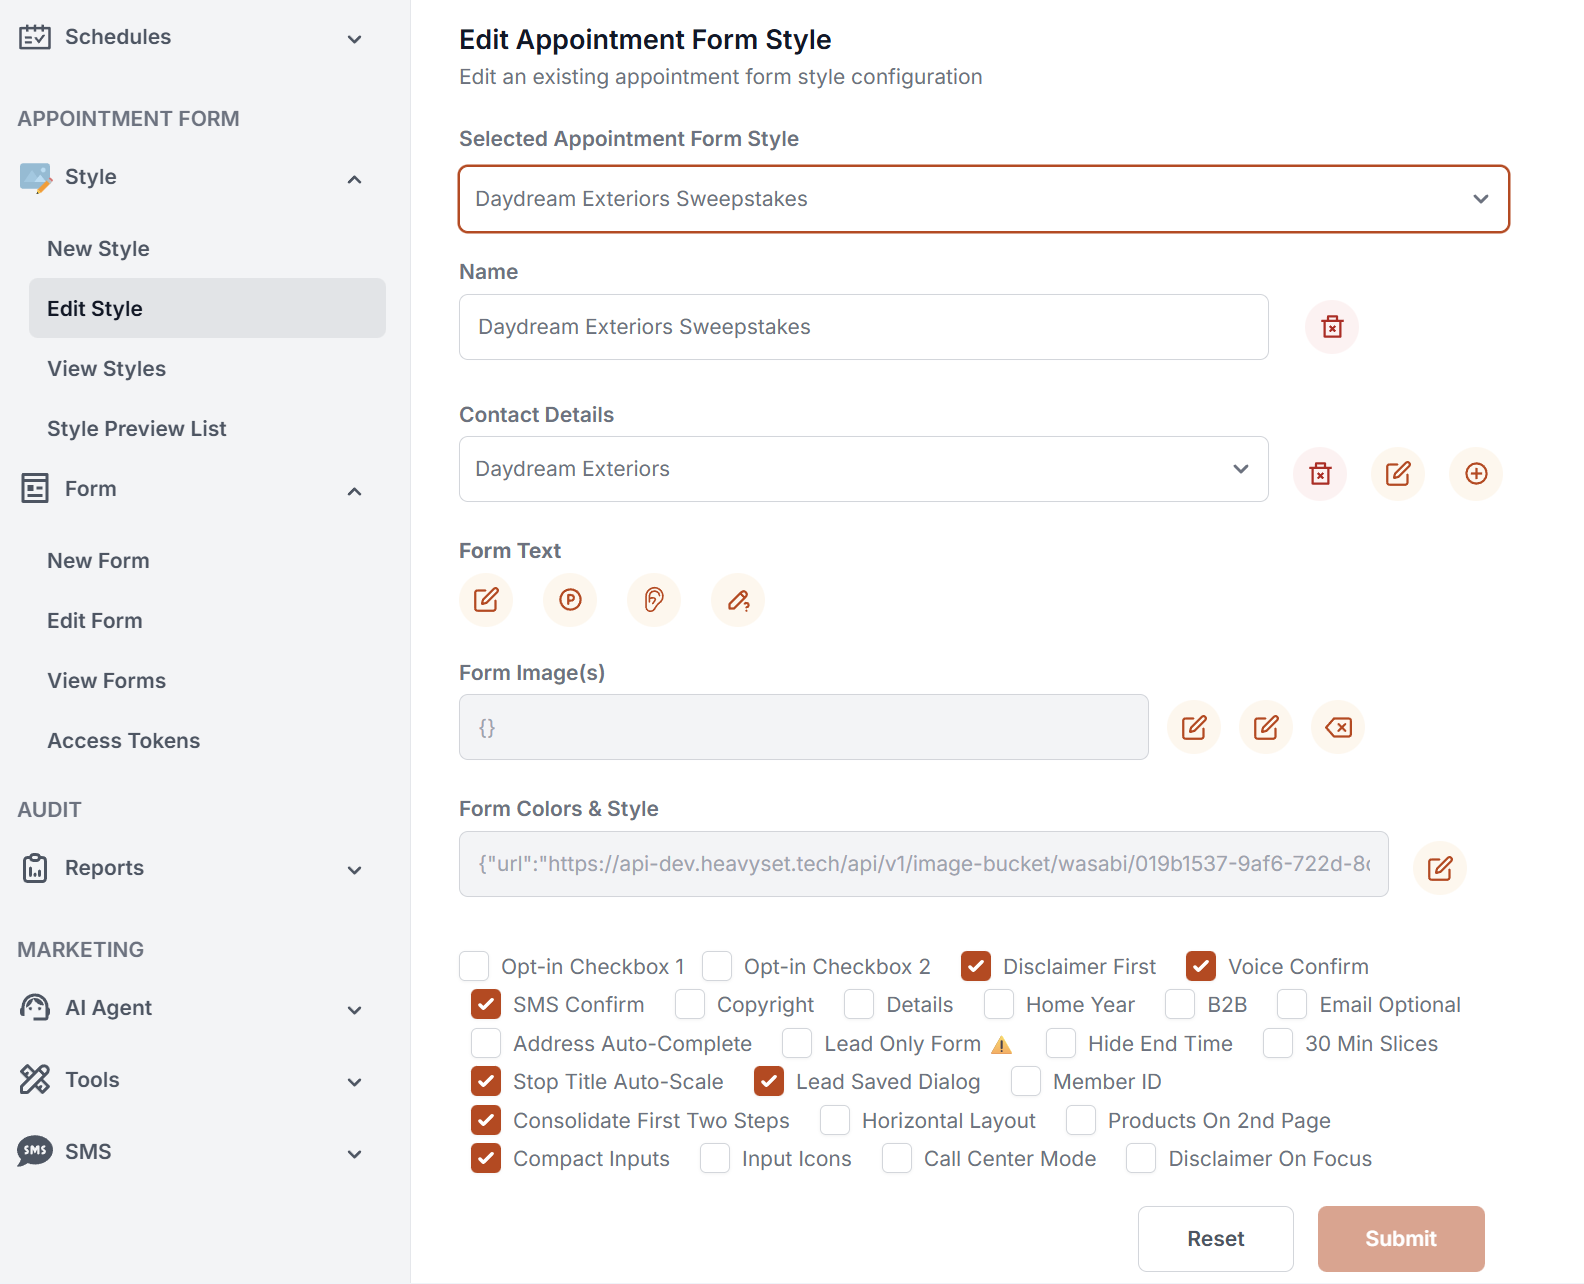Uncheck Lead Saved Dialog

pos(769,1081)
